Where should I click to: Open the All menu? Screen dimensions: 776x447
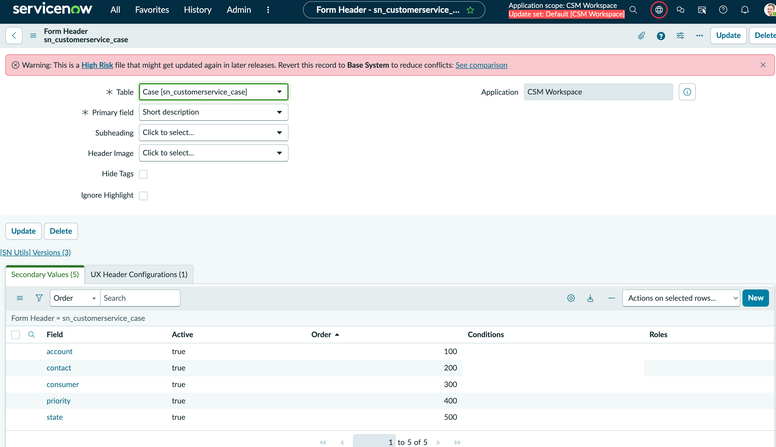pos(115,10)
